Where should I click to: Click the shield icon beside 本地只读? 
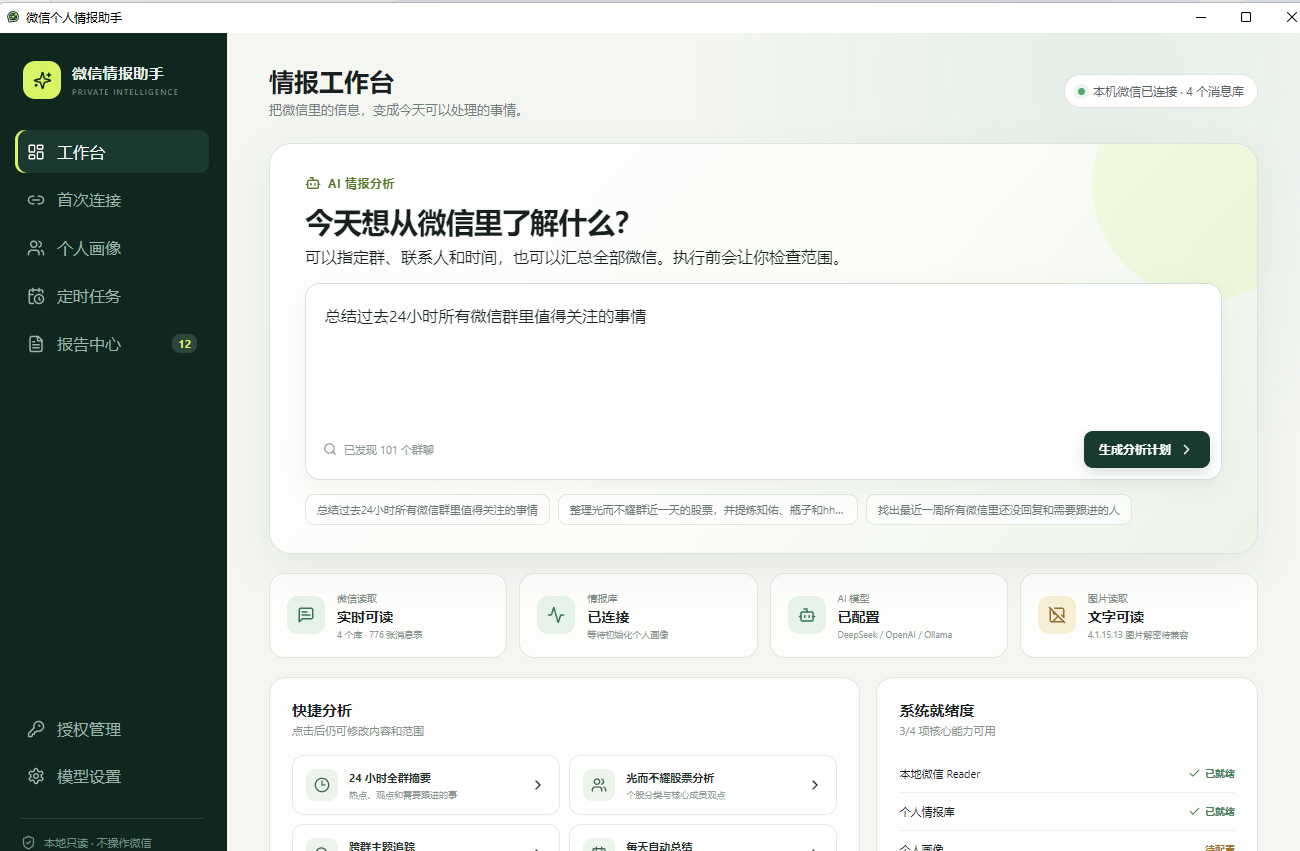click(x=29, y=843)
